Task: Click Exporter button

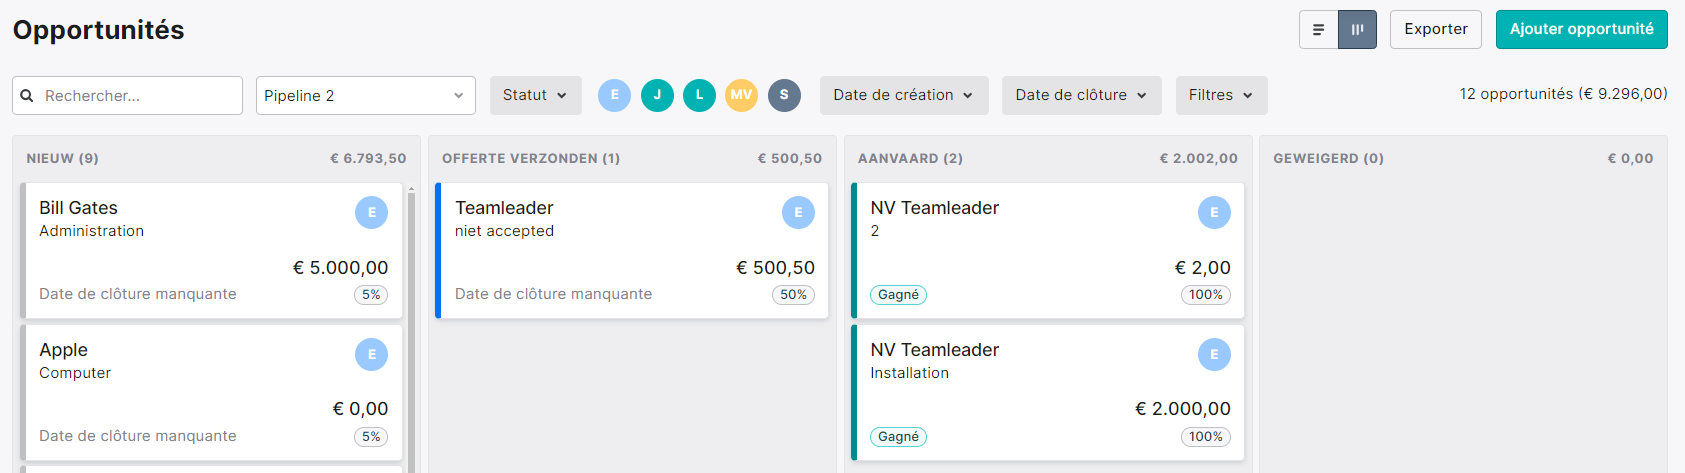Action: point(1436,29)
